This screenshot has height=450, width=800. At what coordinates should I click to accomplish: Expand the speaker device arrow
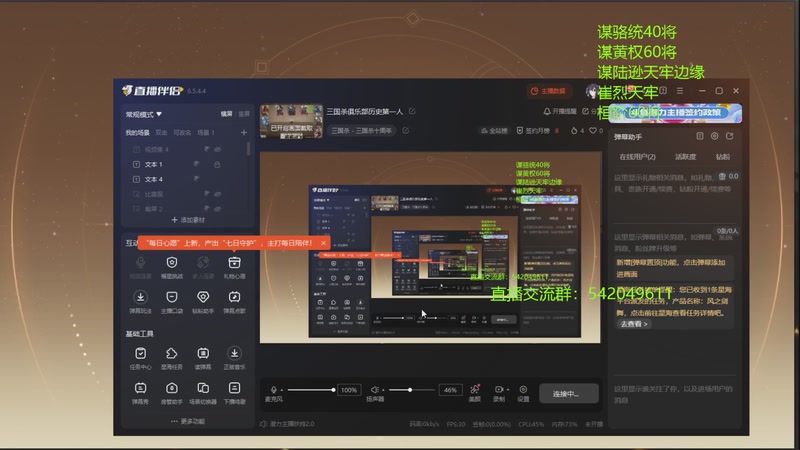coord(383,390)
